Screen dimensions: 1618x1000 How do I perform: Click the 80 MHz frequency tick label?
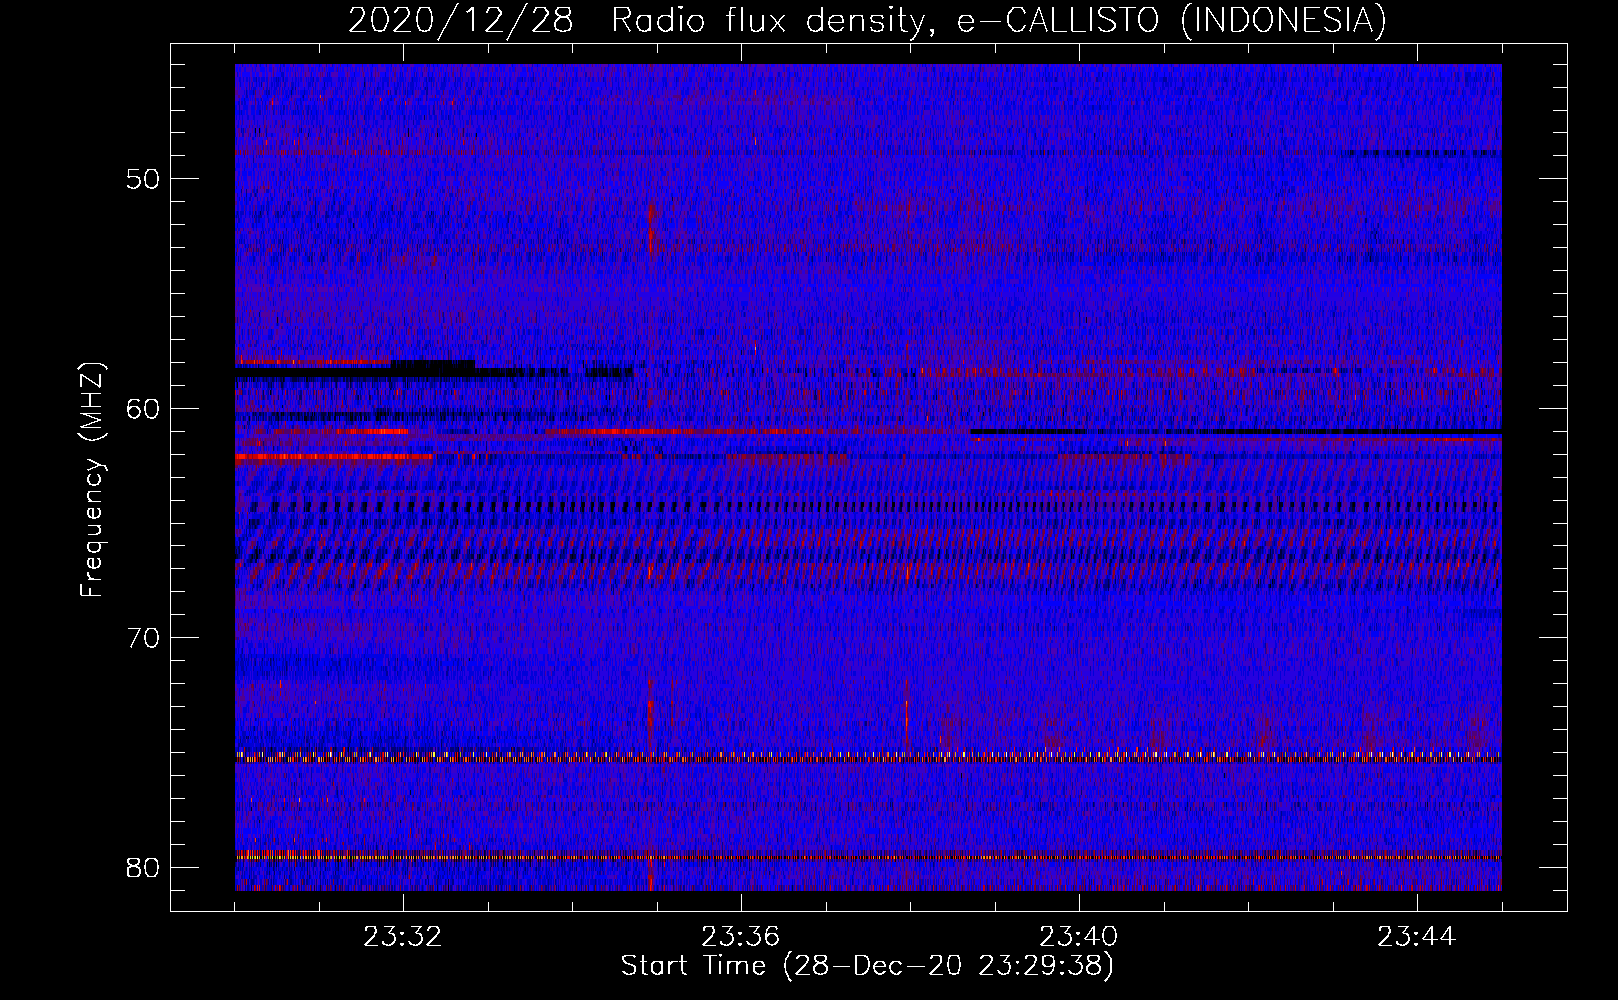[x=144, y=867]
